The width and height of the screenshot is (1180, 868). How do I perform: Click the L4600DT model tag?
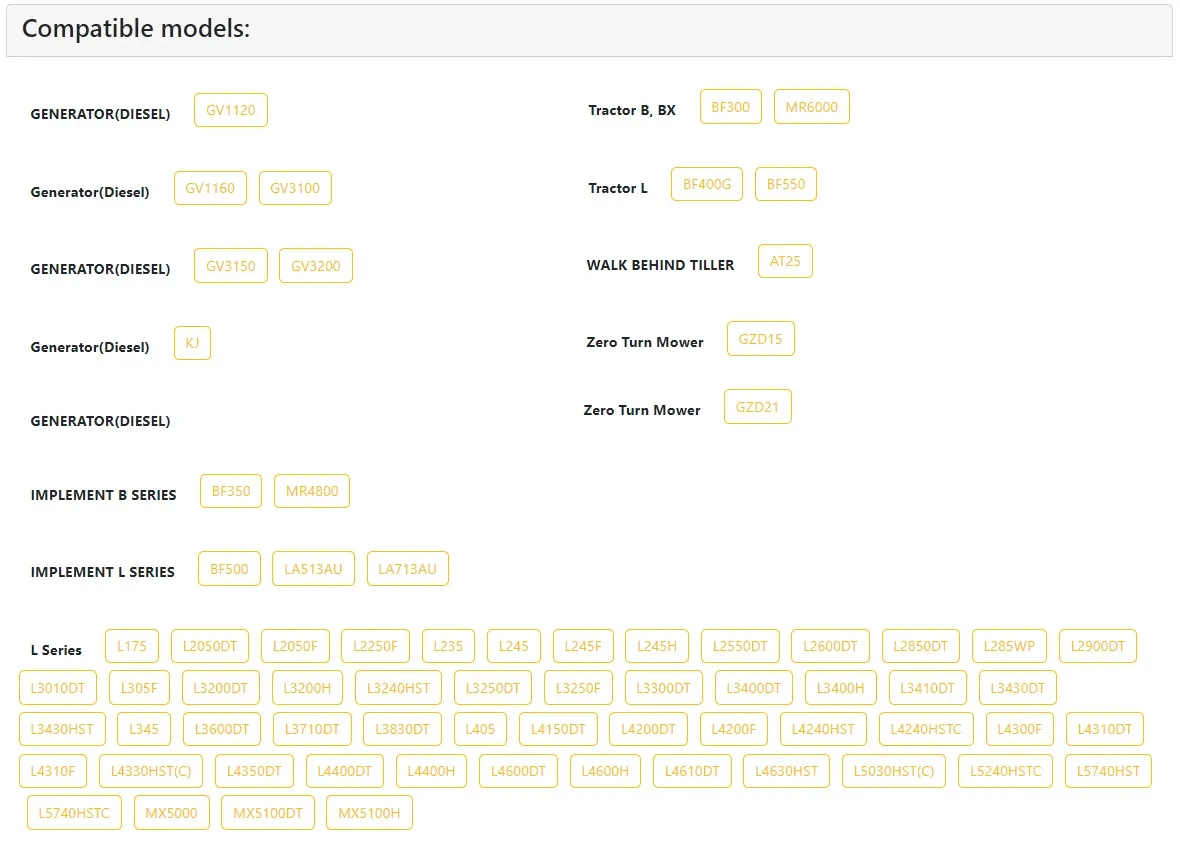[518, 771]
